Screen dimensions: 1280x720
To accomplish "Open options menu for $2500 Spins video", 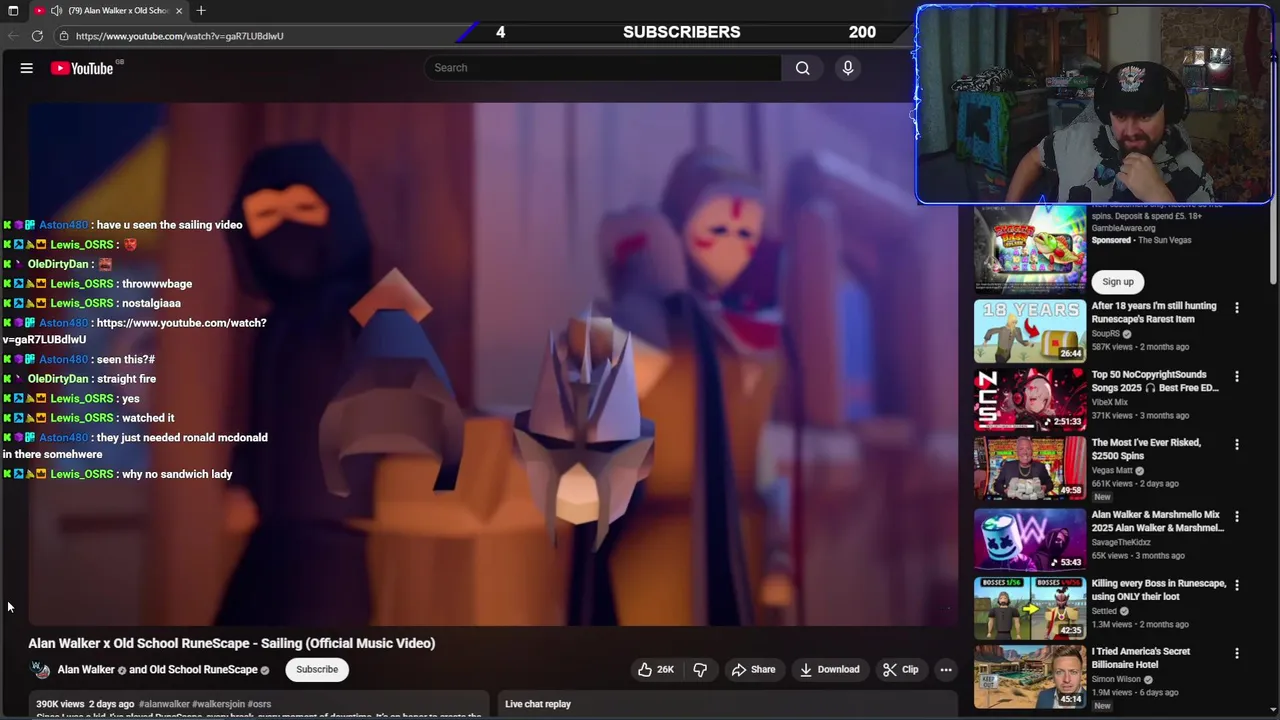I will [1237, 445].
